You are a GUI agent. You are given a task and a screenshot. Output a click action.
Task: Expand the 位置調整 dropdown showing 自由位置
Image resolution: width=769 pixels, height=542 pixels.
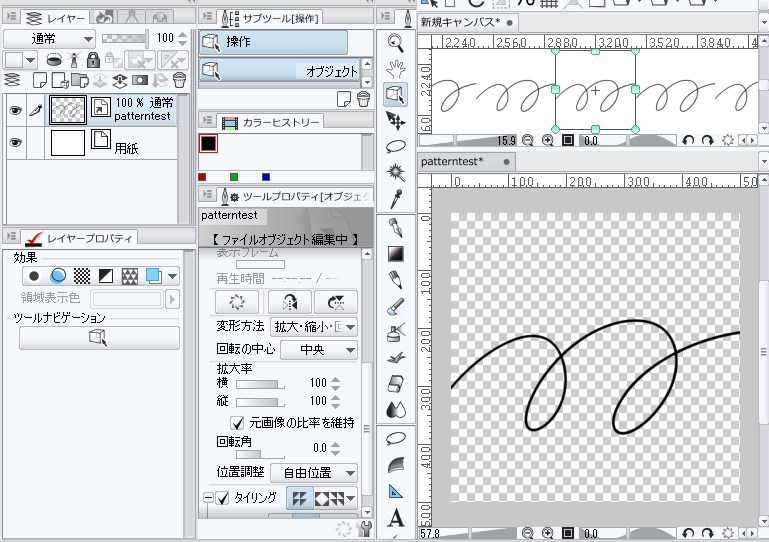click(x=315, y=472)
